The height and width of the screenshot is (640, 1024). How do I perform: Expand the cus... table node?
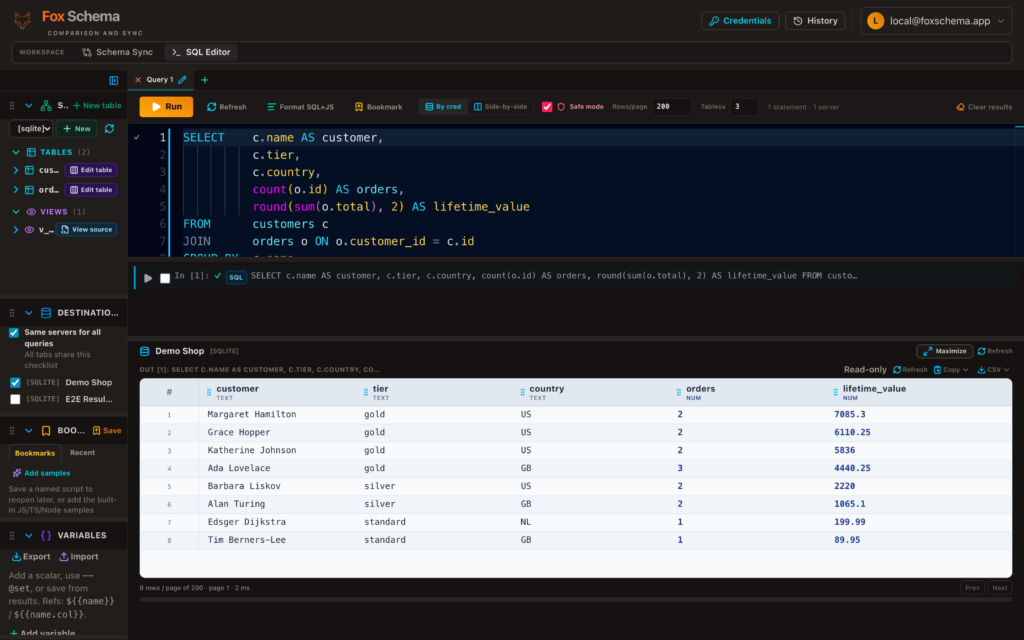point(16,170)
